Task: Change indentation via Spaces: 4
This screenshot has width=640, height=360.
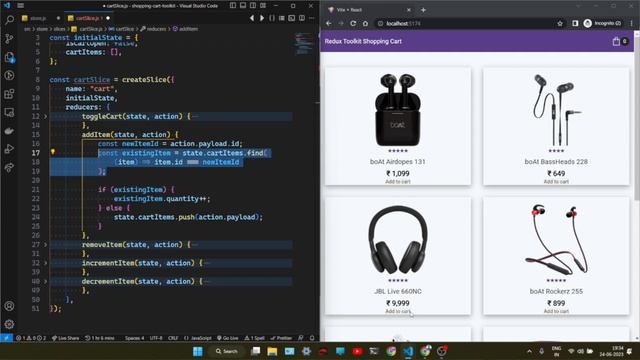Action: point(134,338)
